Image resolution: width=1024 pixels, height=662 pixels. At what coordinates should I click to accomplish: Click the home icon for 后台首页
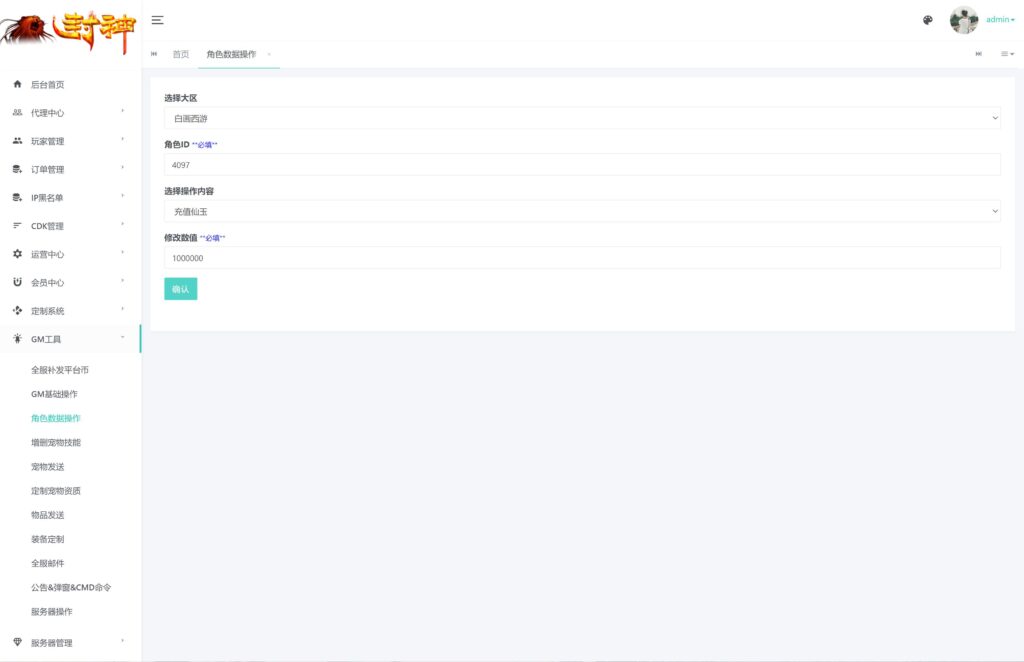(17, 85)
